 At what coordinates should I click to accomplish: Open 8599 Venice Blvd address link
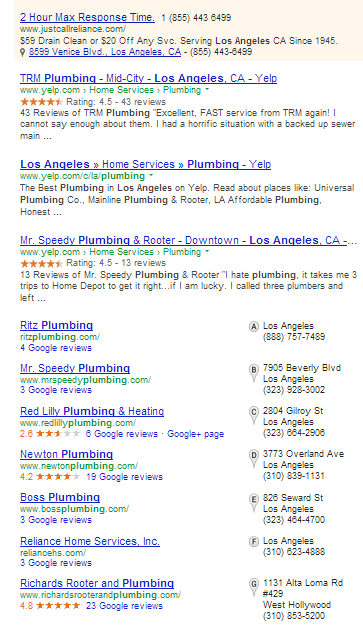pyautogui.click(x=105, y=52)
